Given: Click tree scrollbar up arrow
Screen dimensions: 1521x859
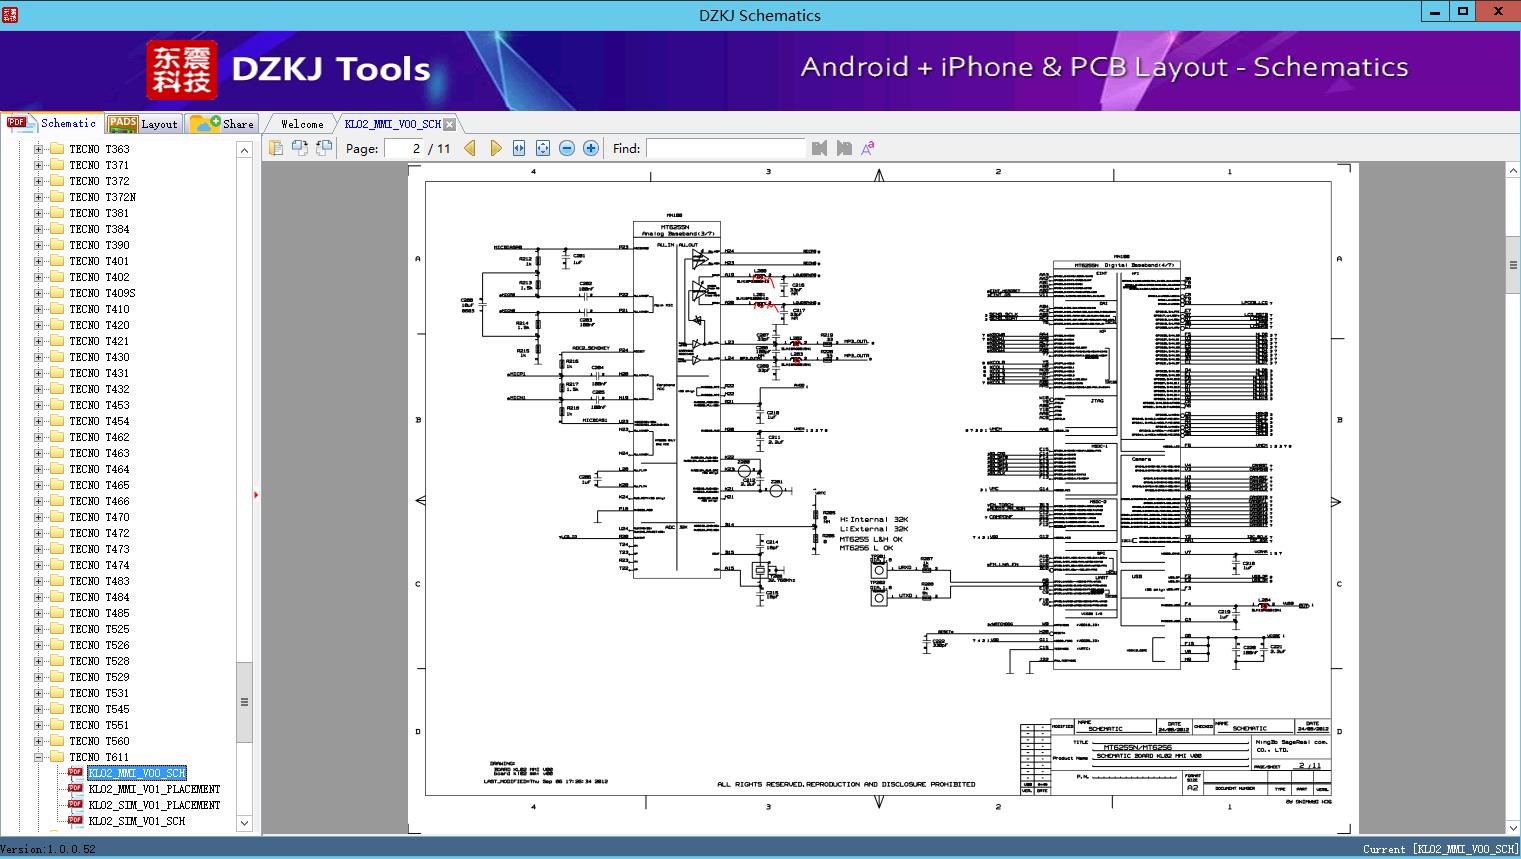Looking at the screenshot, I should [244, 149].
